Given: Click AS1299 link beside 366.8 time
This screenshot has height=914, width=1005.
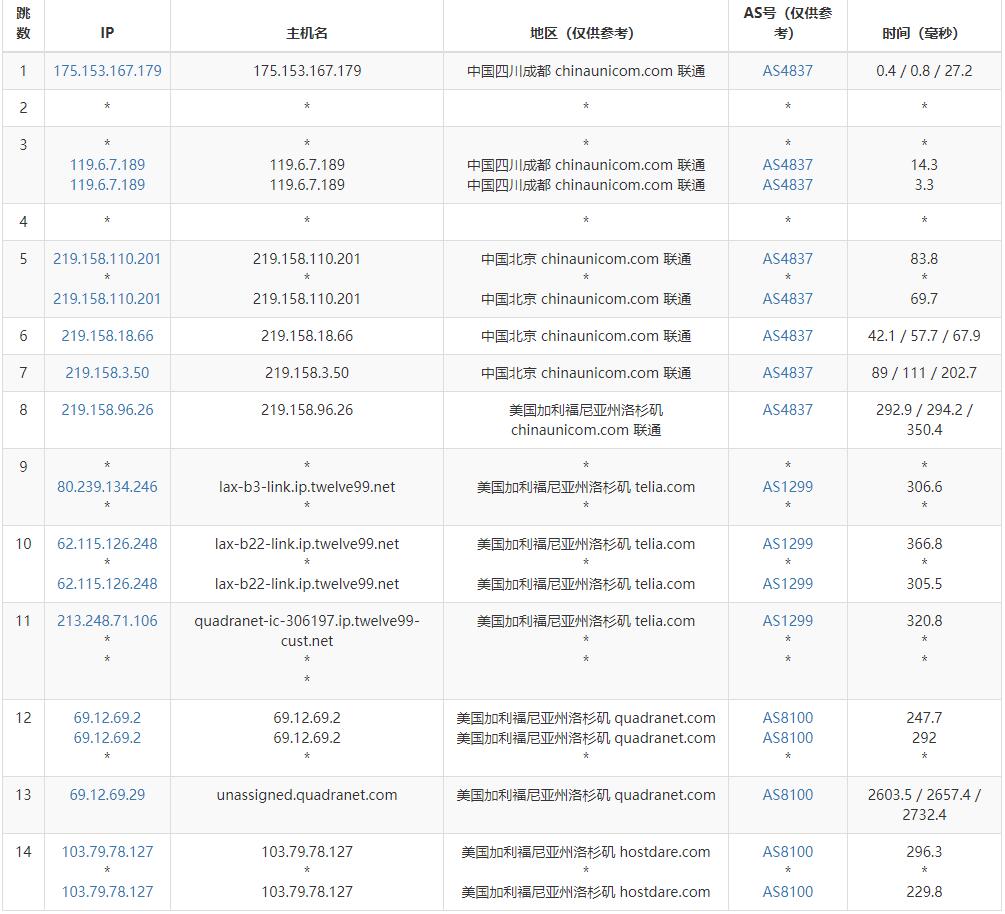Looking at the screenshot, I should click(x=787, y=544).
